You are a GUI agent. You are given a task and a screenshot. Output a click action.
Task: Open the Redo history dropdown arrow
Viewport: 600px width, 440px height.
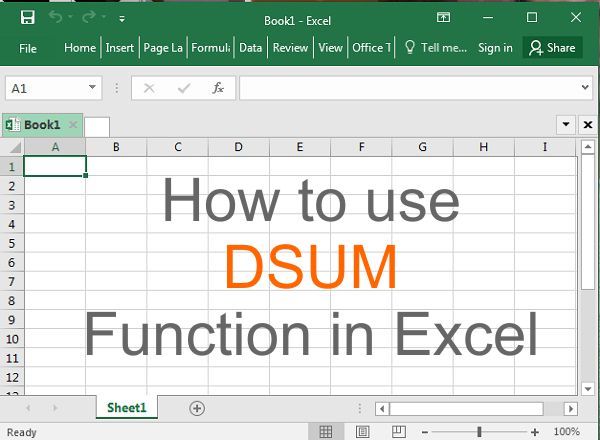104,17
